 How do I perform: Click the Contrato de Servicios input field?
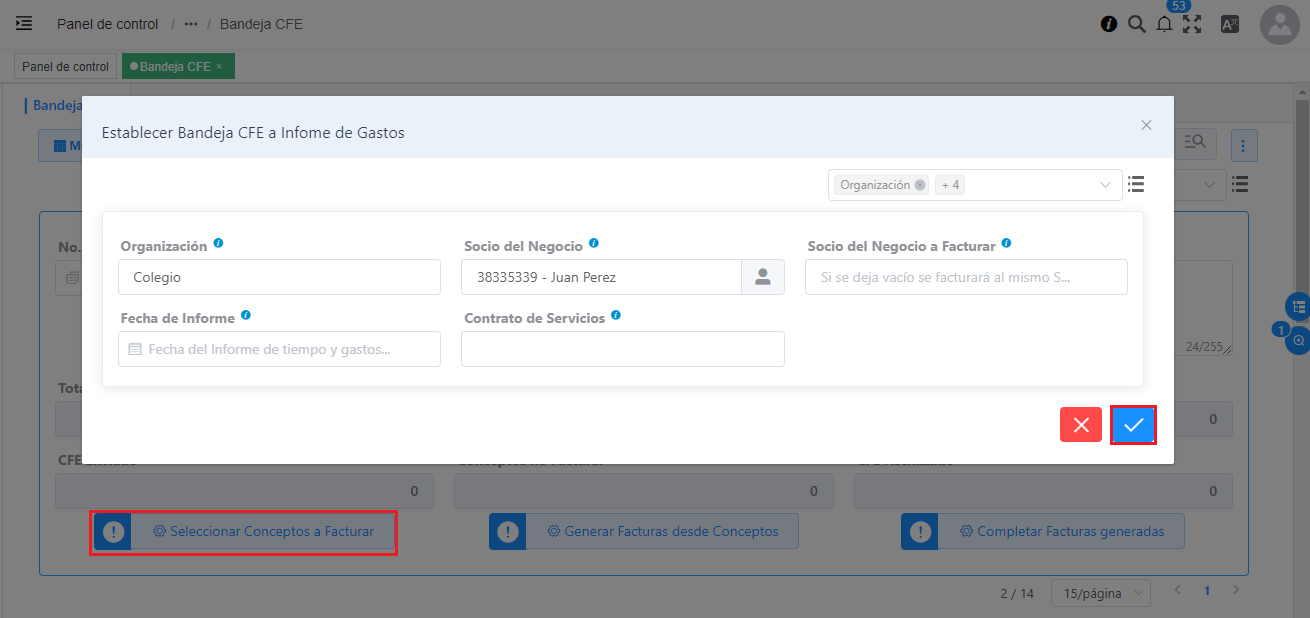click(x=622, y=349)
